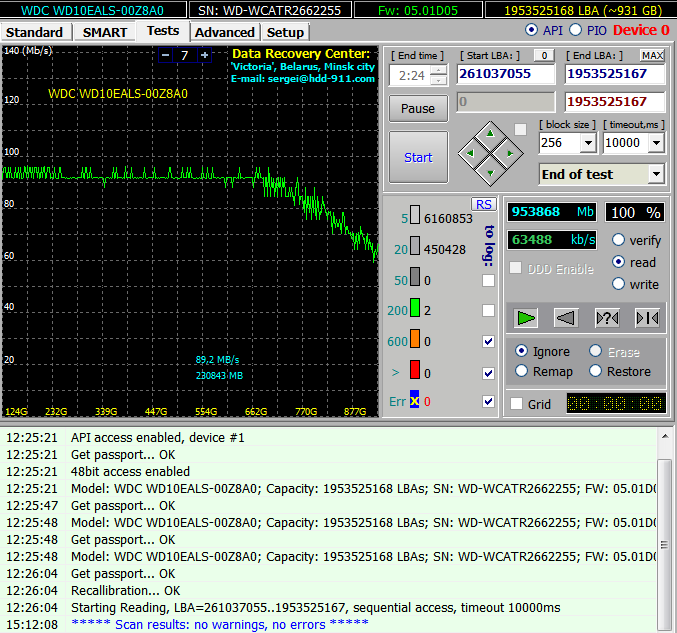Click the red current LBA field 1953525167
This screenshot has width=677, height=633.
[x=615, y=102]
